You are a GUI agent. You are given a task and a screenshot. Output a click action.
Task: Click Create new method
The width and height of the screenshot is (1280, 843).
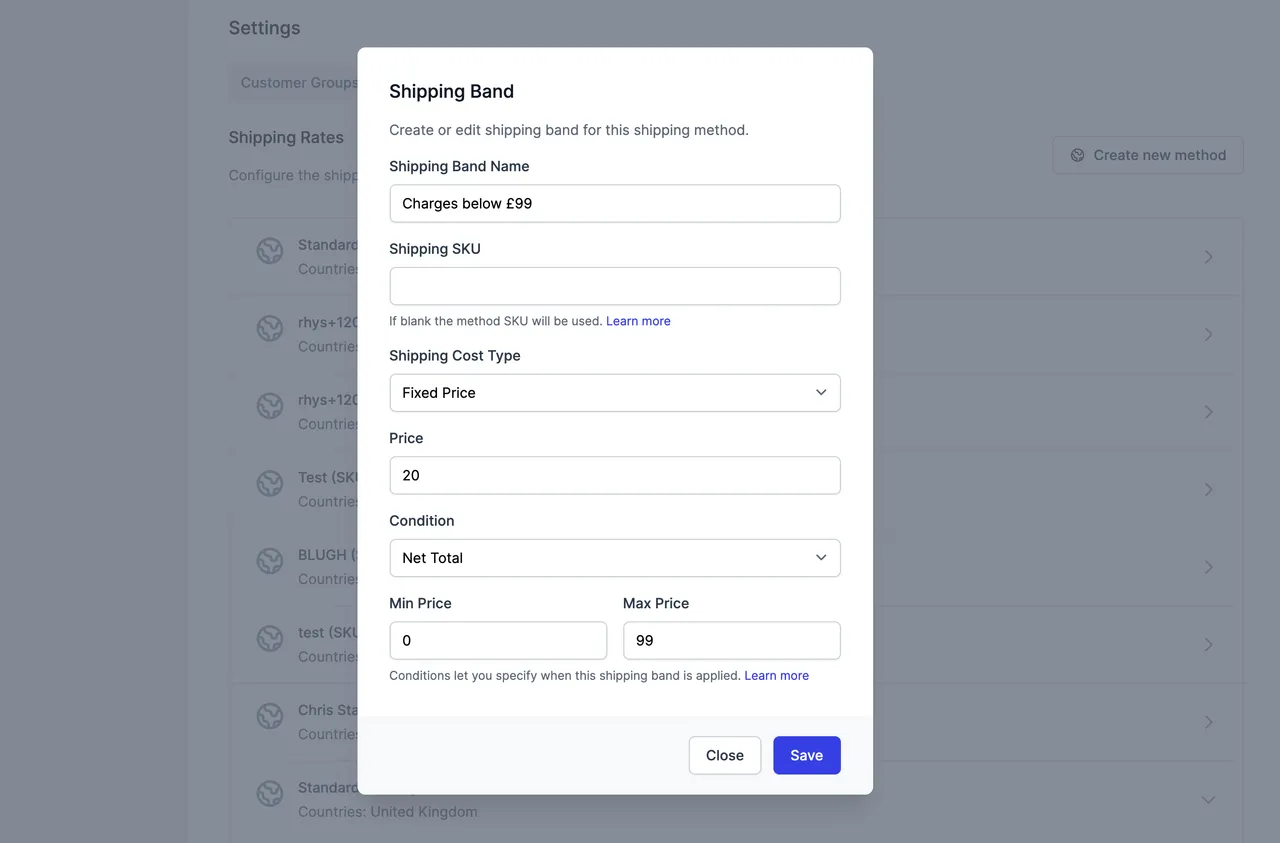pos(1148,155)
